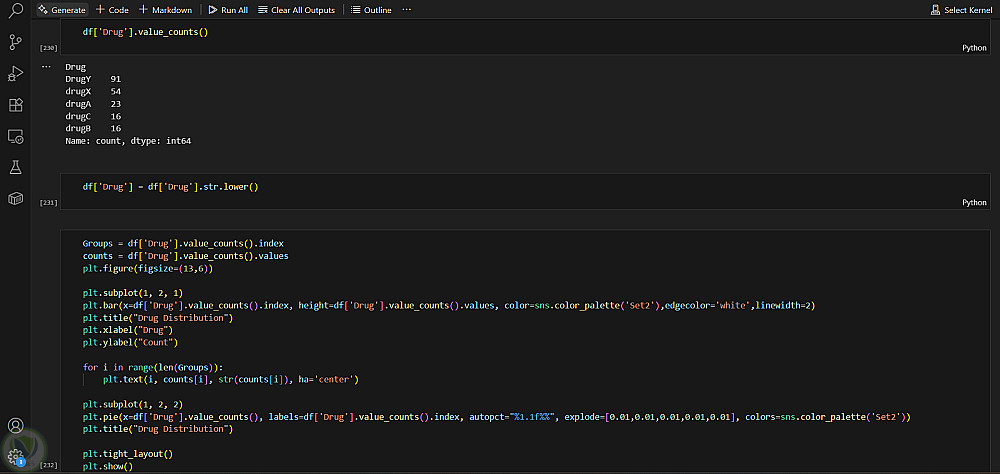Open the Select Kernel picker
The image size is (1000, 474).
(961, 10)
